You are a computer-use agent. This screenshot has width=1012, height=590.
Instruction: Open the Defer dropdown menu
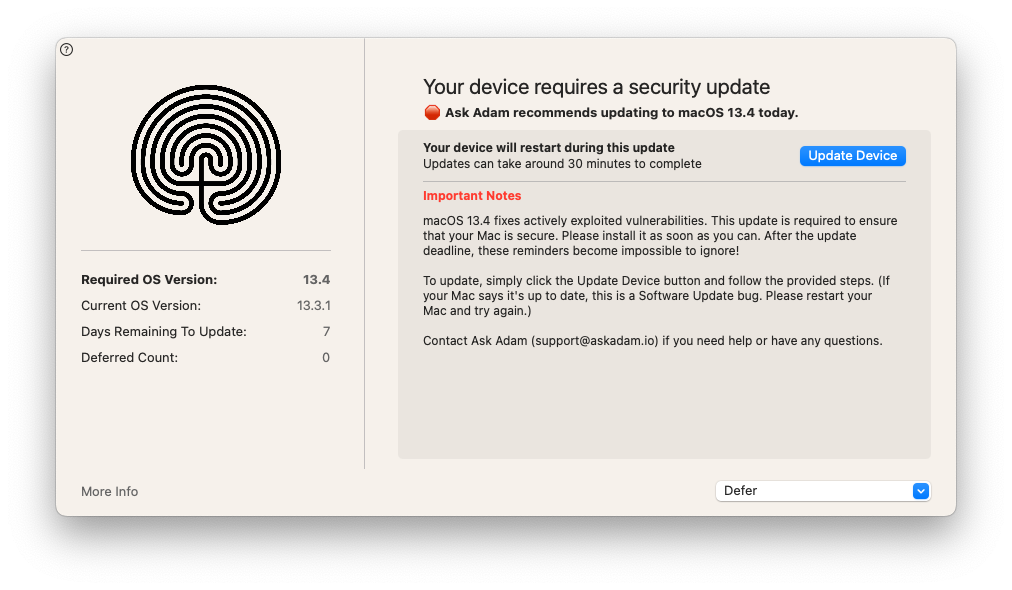click(823, 491)
